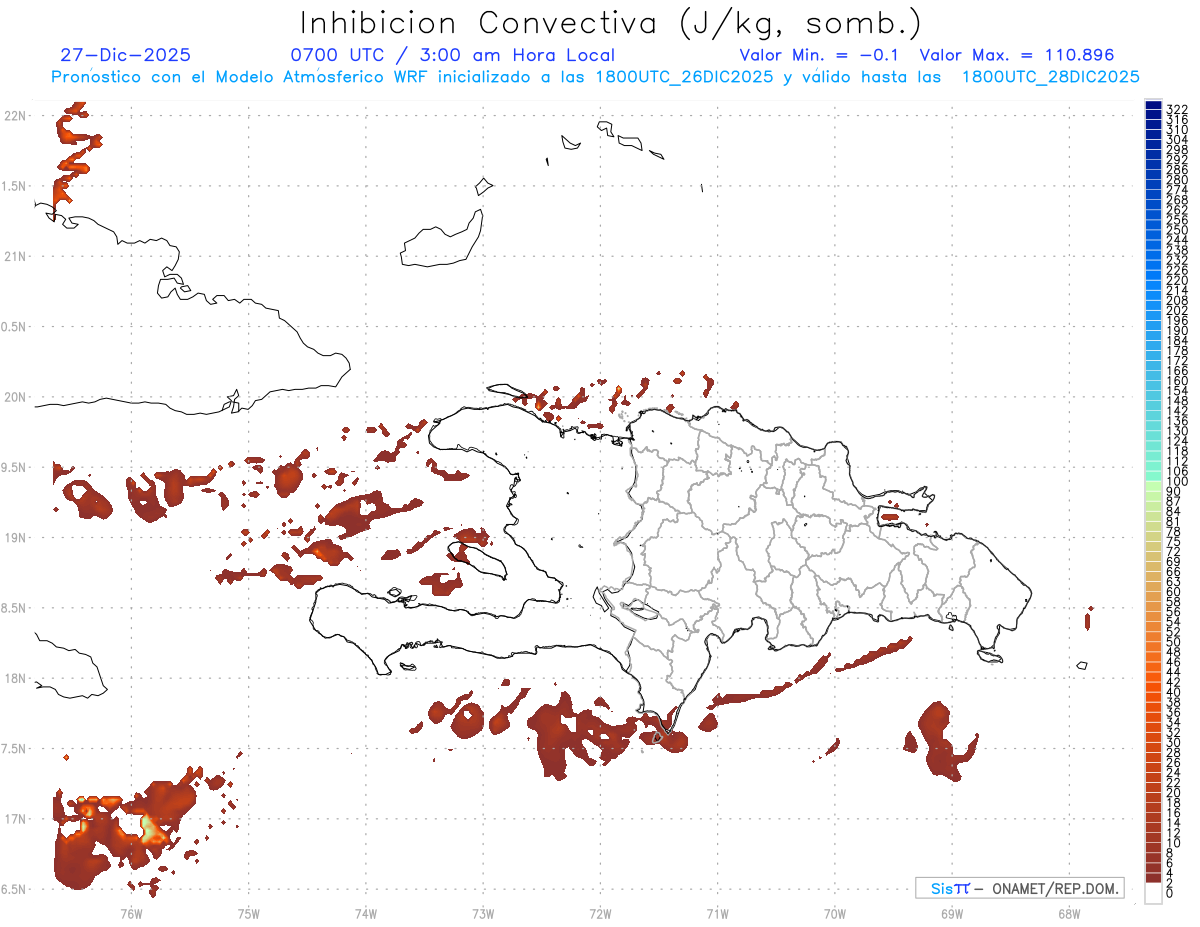Click the 70W longitude axis label
This screenshot has height=927, width=1200.
pos(835,913)
